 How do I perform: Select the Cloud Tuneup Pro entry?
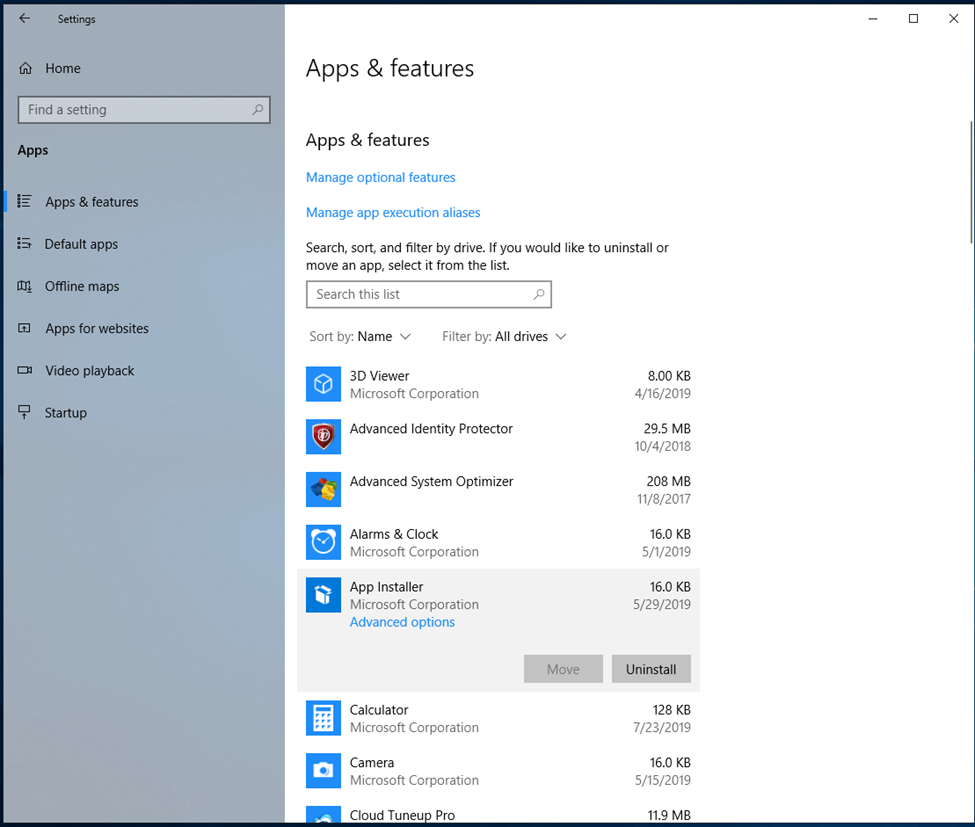[402, 815]
